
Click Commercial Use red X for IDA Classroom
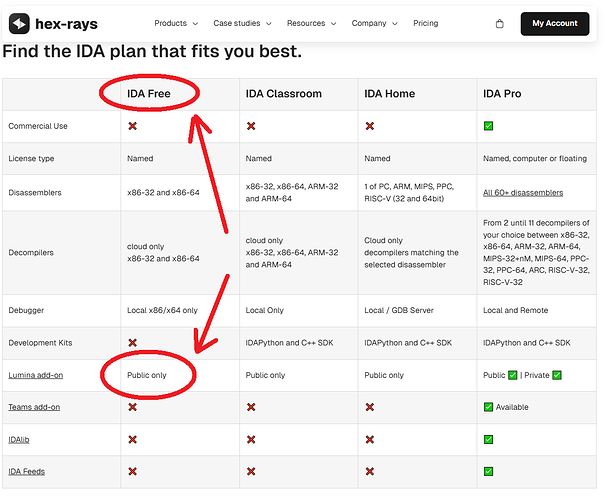251,126
